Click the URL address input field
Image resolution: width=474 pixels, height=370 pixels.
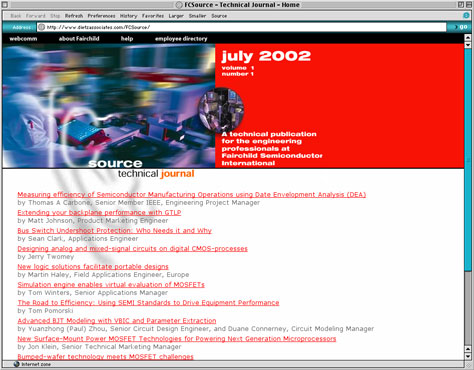coord(242,27)
